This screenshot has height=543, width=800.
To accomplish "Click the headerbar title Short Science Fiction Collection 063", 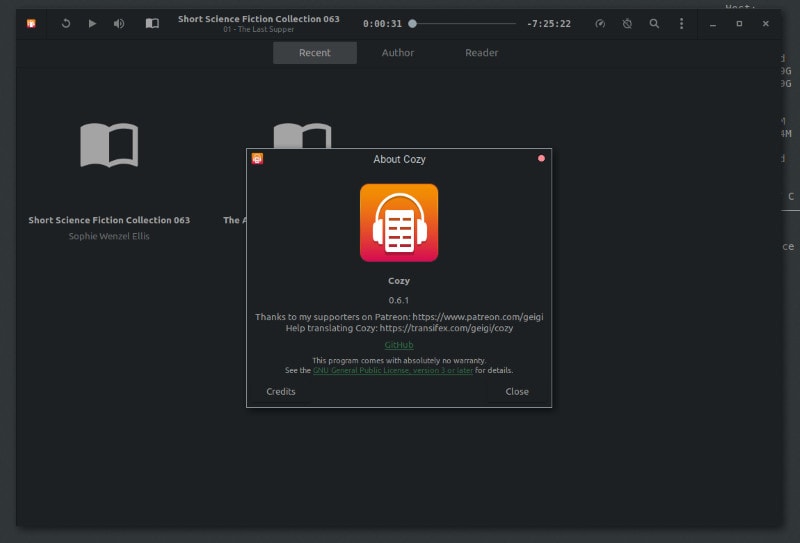I will pyautogui.click(x=259, y=19).
